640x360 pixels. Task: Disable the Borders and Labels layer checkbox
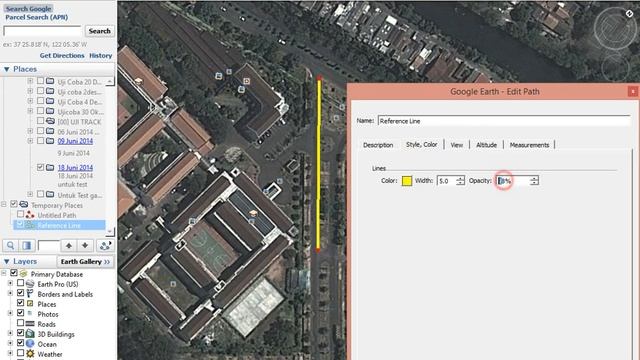(x=20, y=293)
